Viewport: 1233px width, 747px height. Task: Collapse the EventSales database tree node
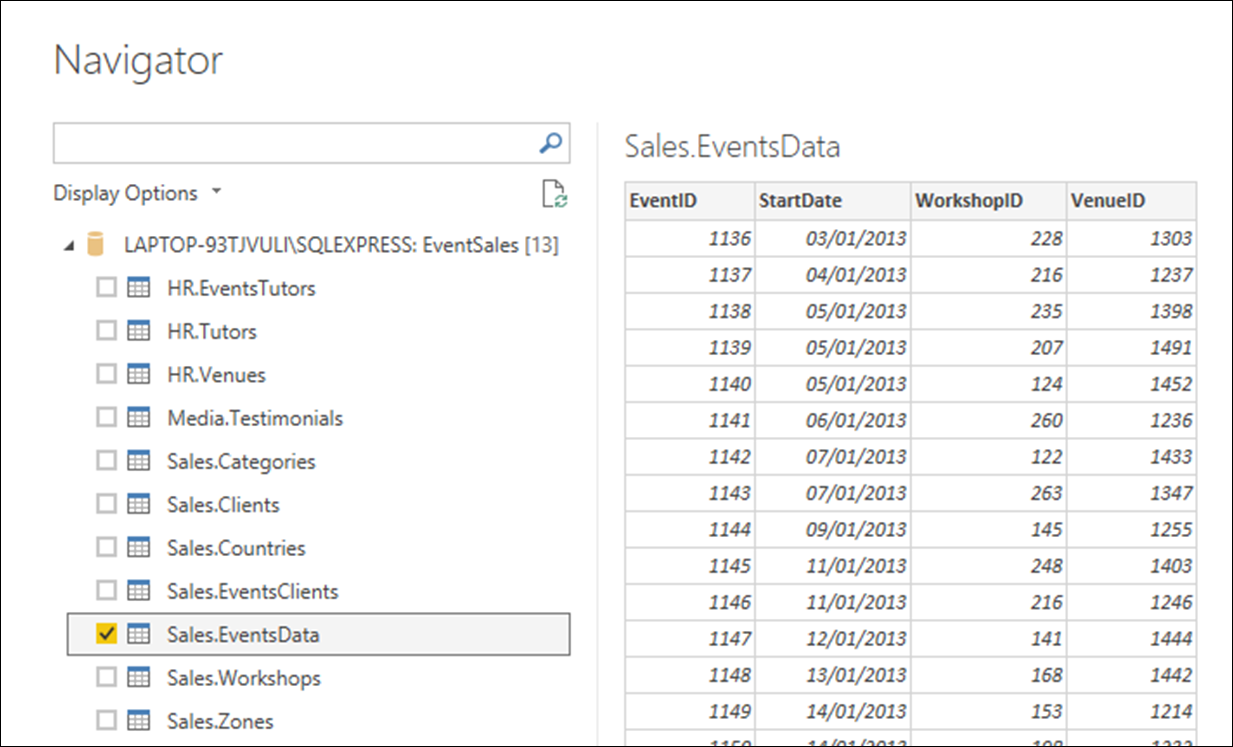pos(67,245)
